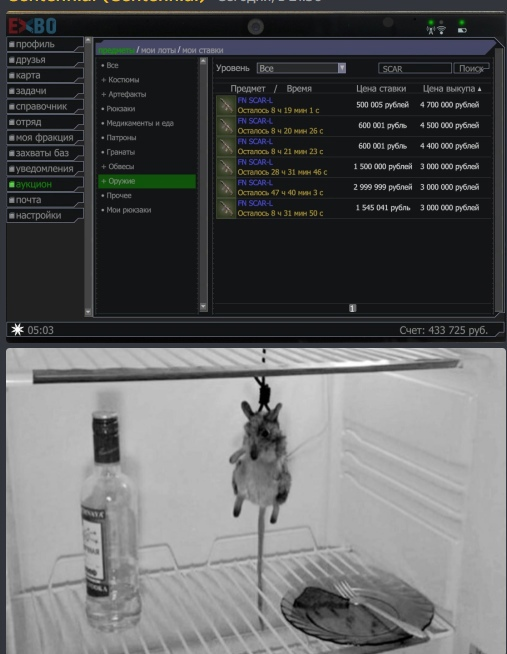Sort by Цена выкупа column
The height and width of the screenshot is (654, 507).
(452, 88)
